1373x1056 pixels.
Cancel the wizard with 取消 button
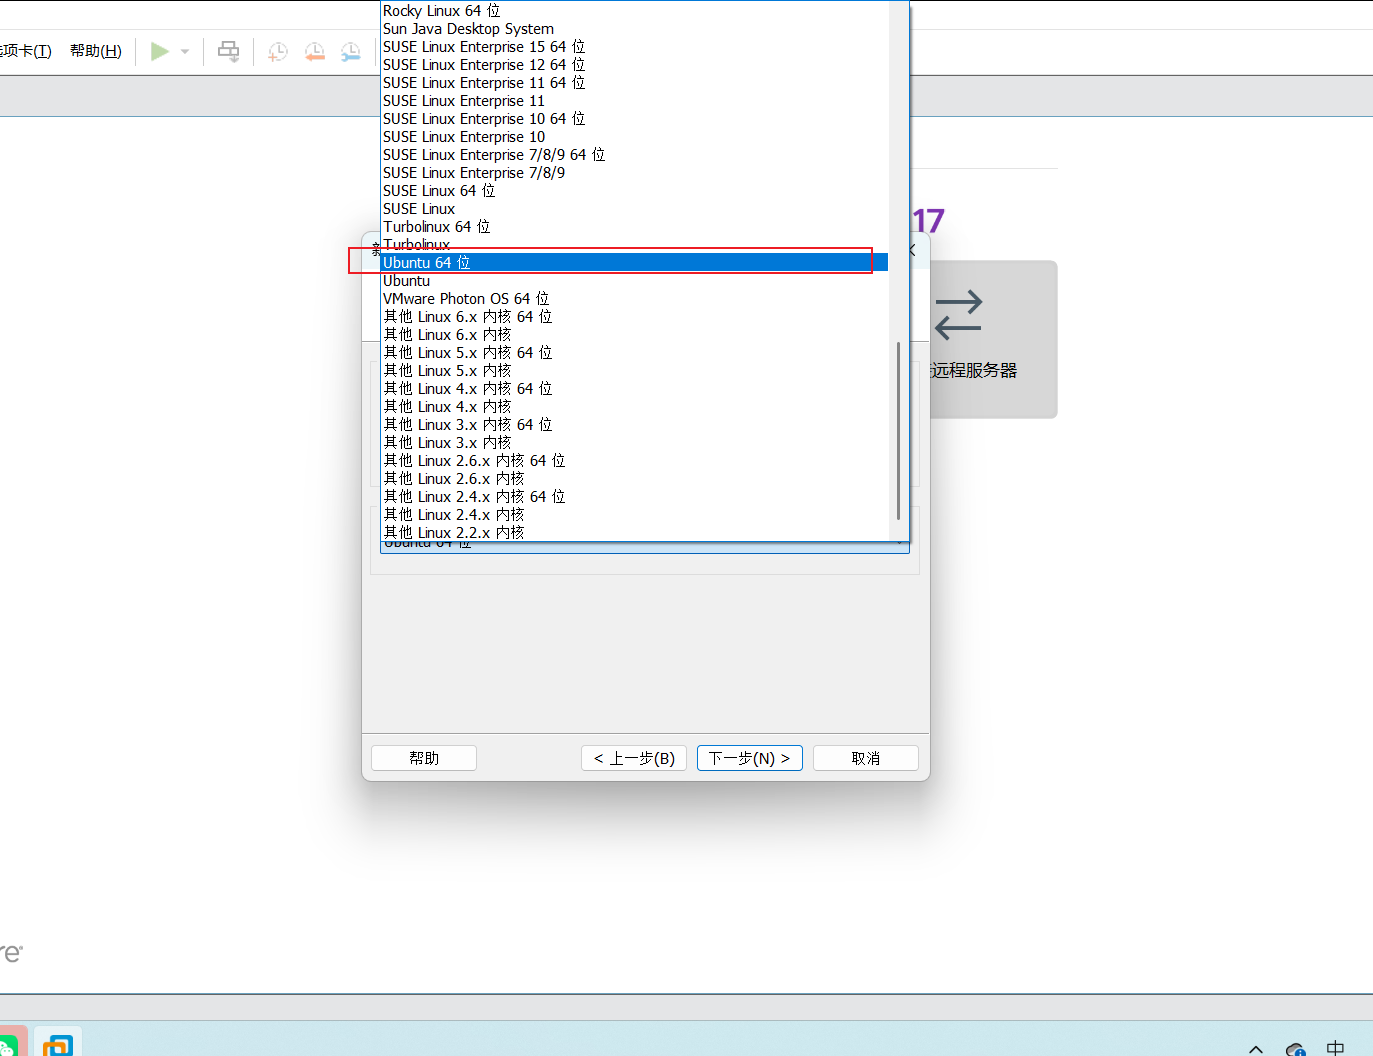pos(866,758)
